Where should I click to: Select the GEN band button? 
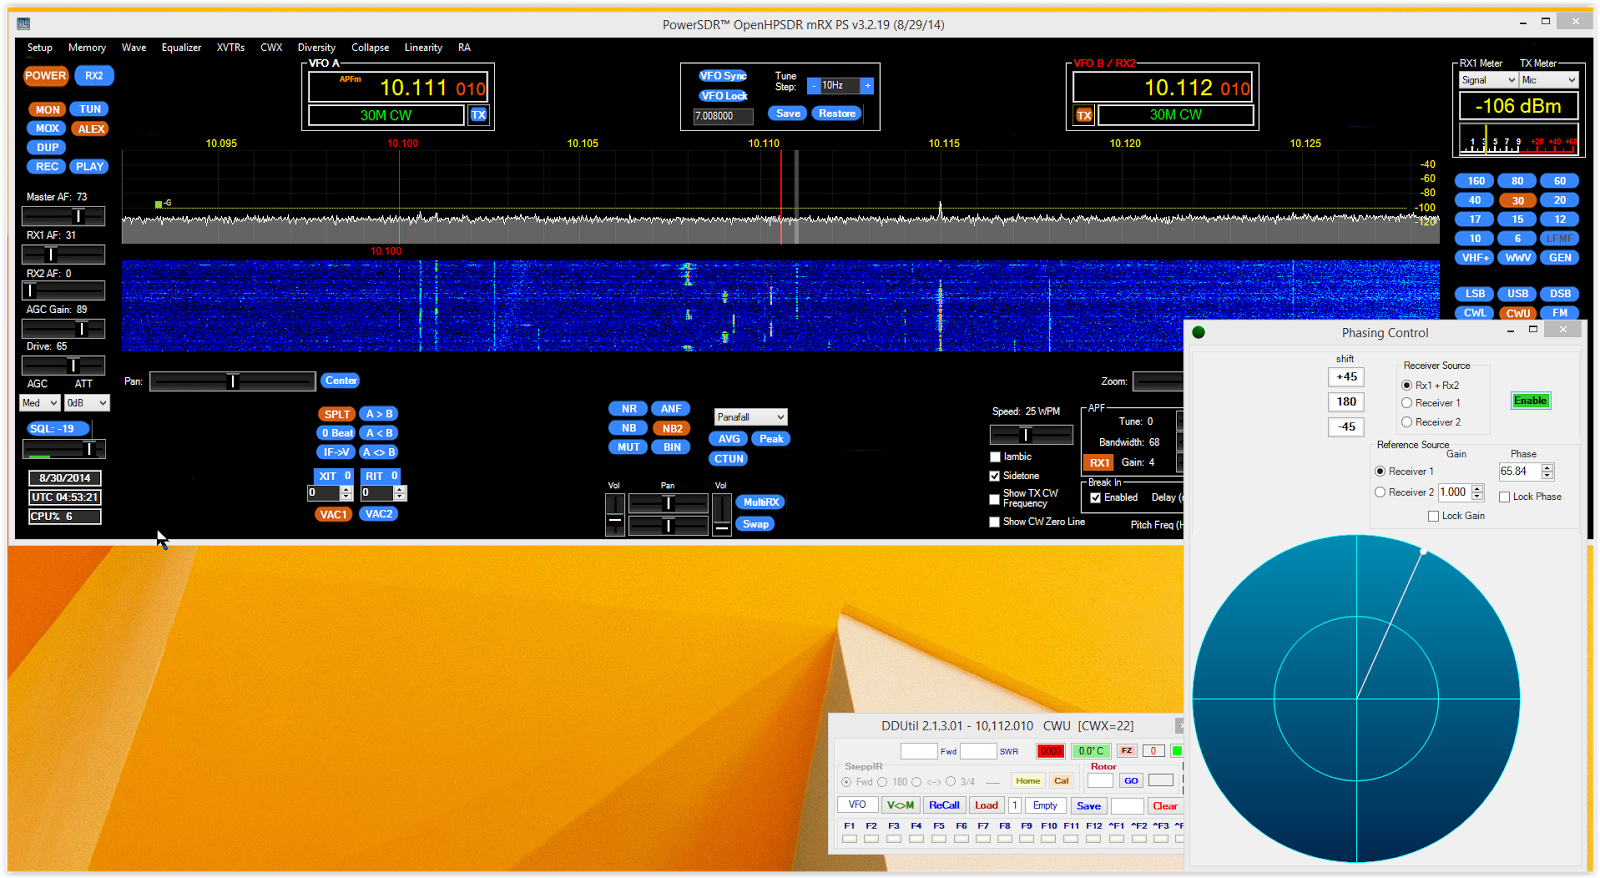click(1560, 257)
